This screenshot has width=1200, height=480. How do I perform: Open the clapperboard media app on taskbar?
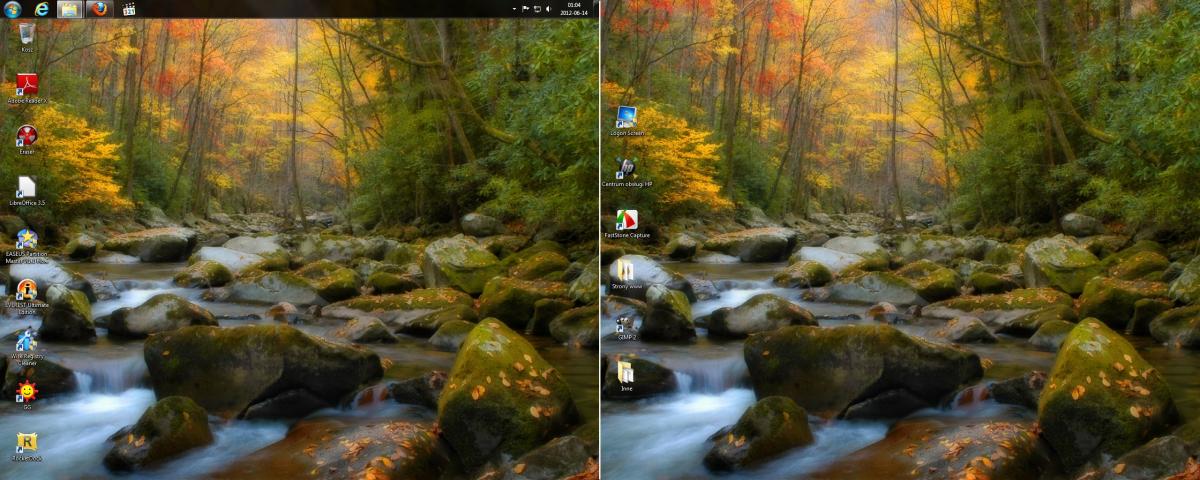[128, 9]
